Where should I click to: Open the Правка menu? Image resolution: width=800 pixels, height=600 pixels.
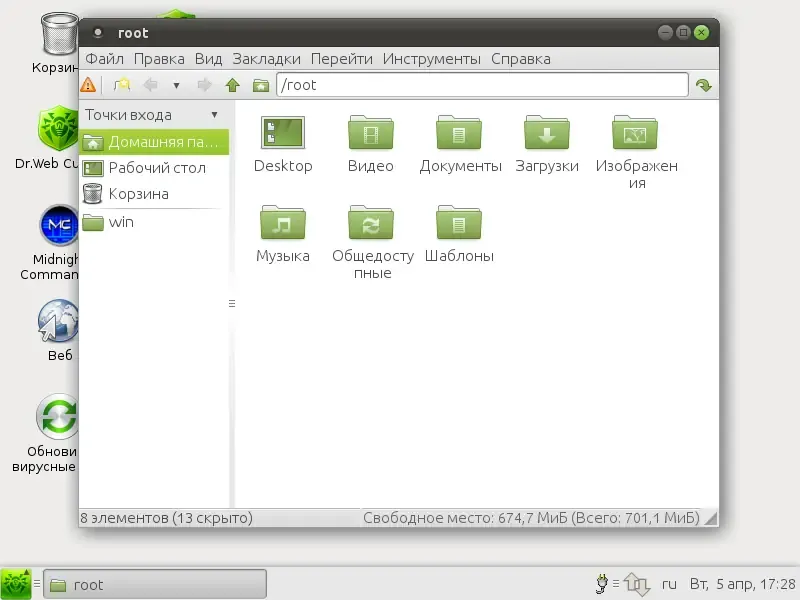click(x=159, y=59)
